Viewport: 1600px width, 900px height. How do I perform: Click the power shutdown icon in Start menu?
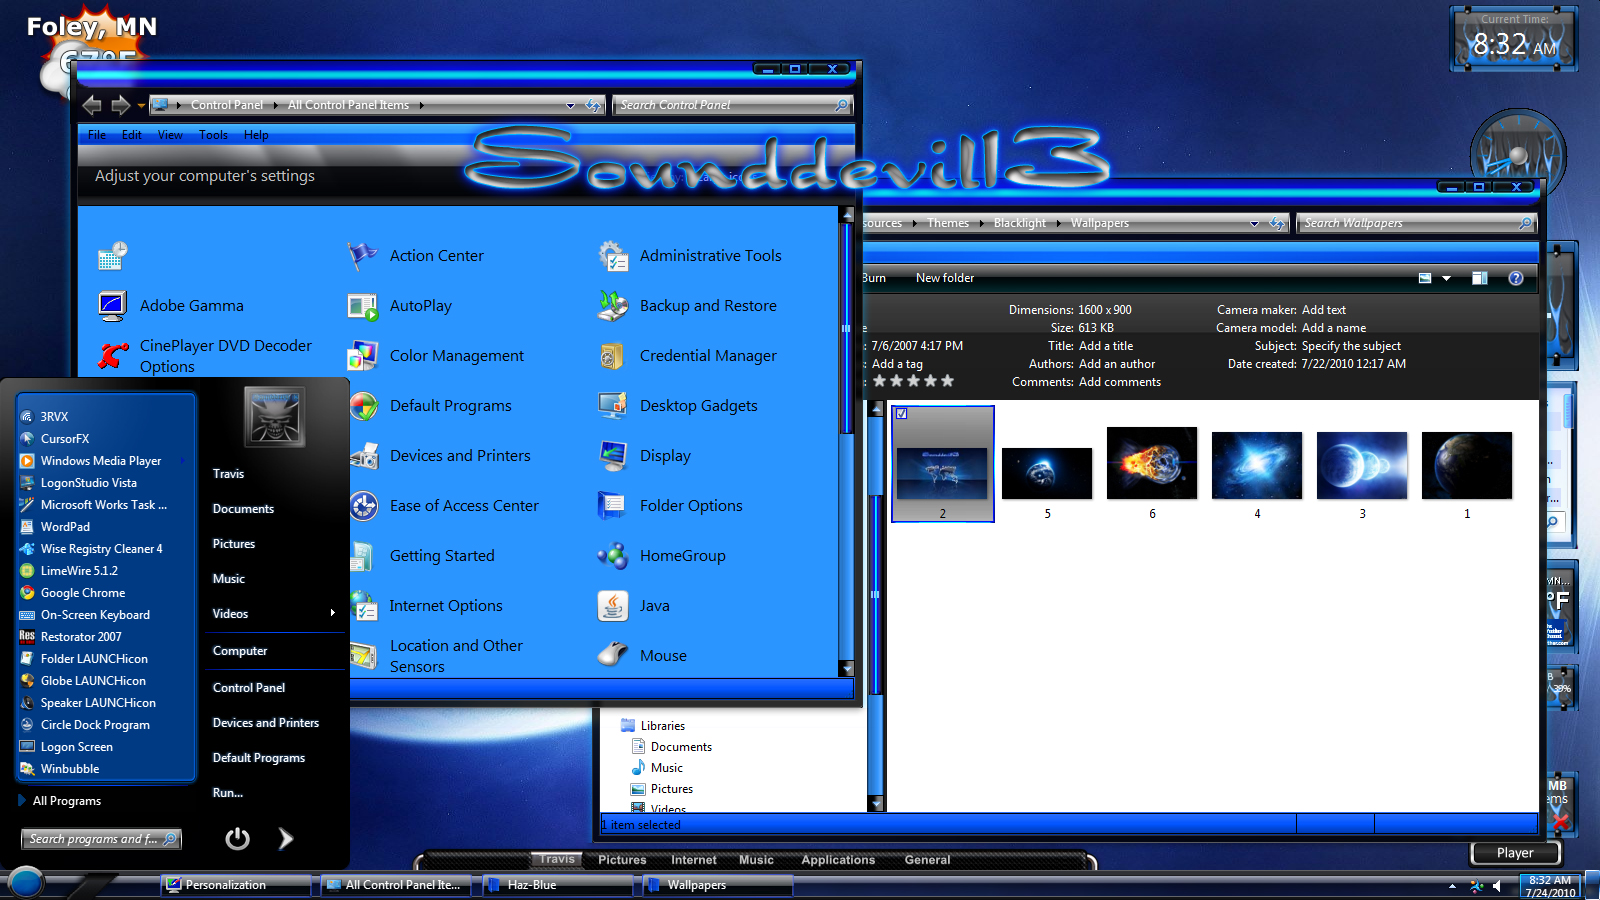point(237,838)
